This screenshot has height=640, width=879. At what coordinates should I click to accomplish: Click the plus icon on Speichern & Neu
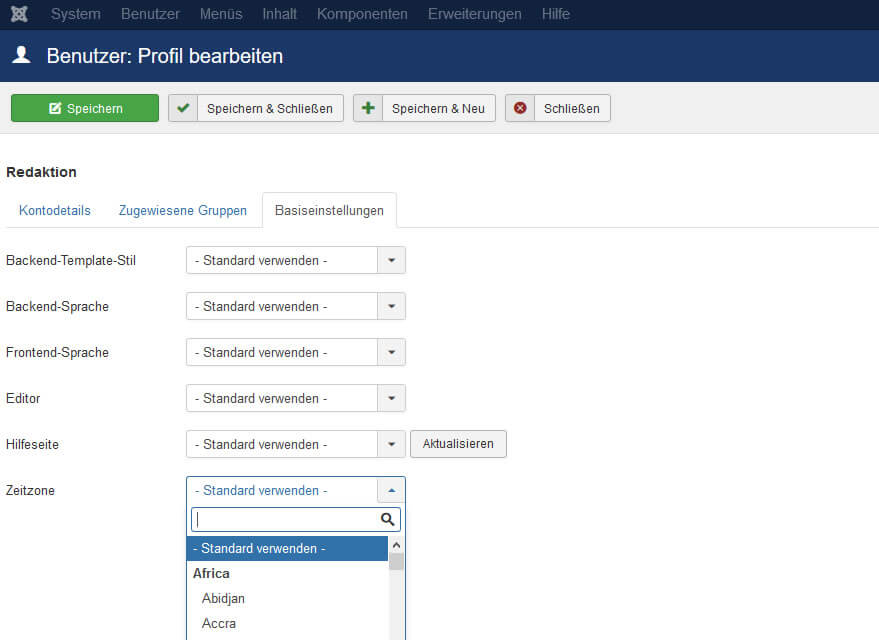click(x=367, y=108)
